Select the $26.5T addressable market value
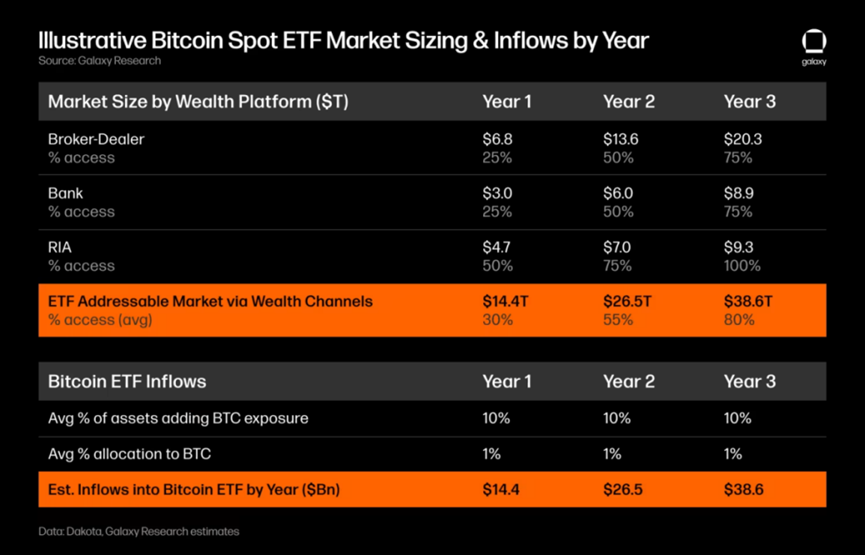The width and height of the screenshot is (865, 555). (627, 301)
